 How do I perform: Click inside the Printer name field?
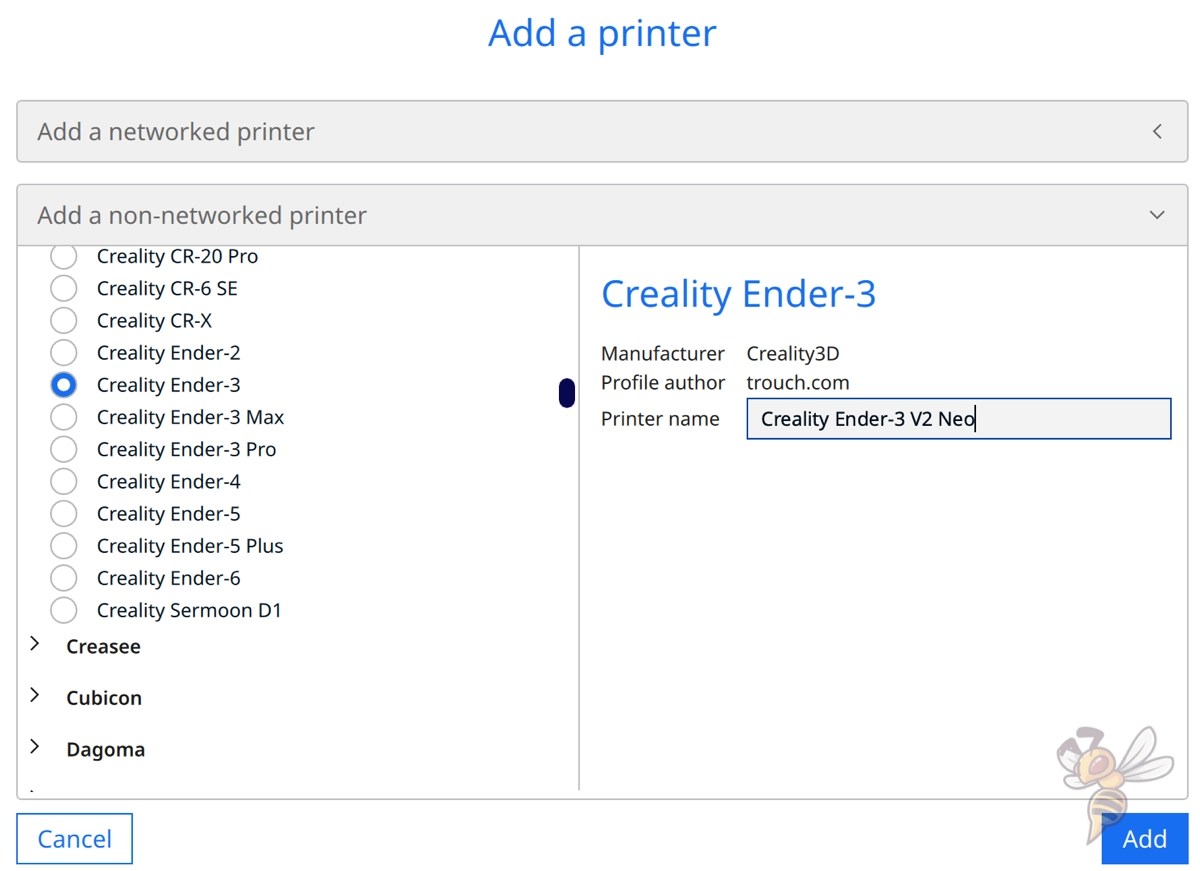click(x=958, y=418)
